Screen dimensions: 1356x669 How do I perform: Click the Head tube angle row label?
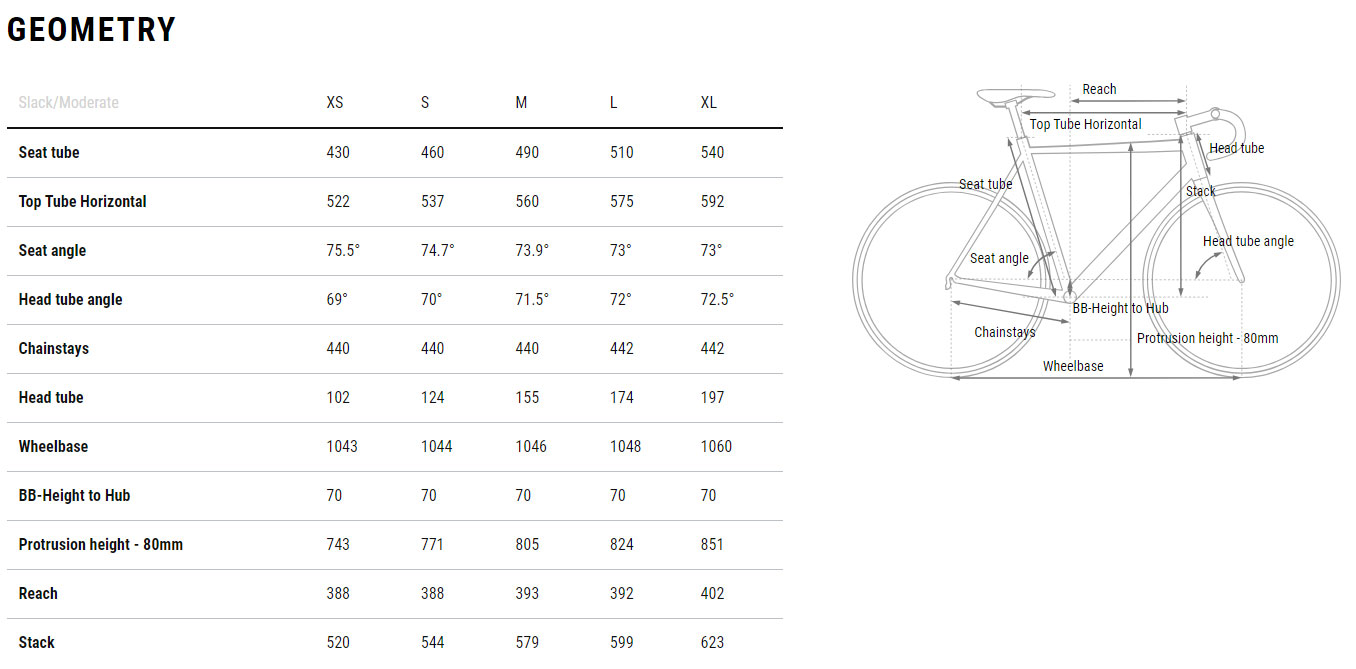[x=70, y=299]
